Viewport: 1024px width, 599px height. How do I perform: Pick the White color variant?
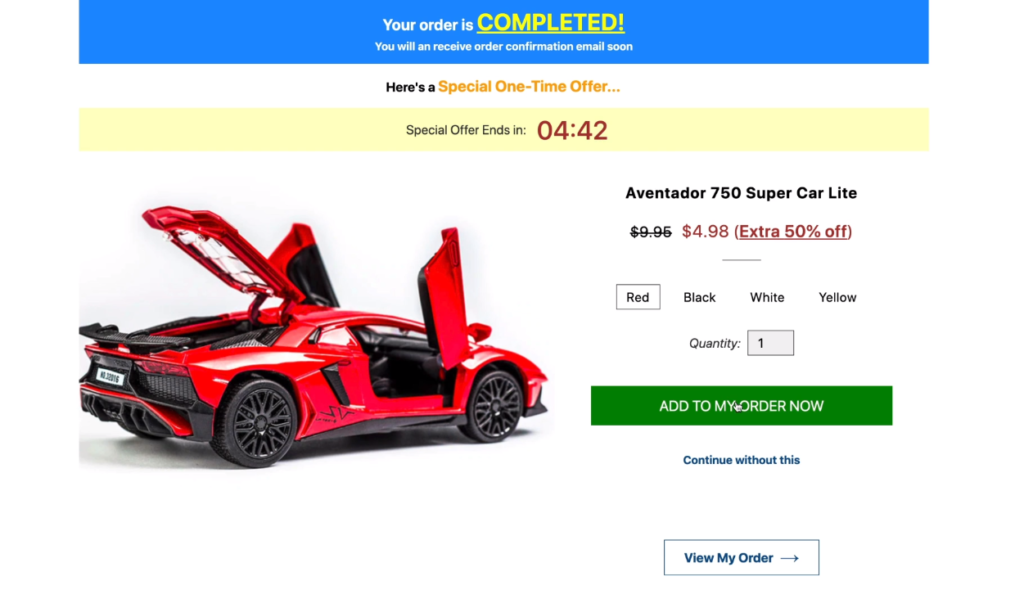click(767, 297)
